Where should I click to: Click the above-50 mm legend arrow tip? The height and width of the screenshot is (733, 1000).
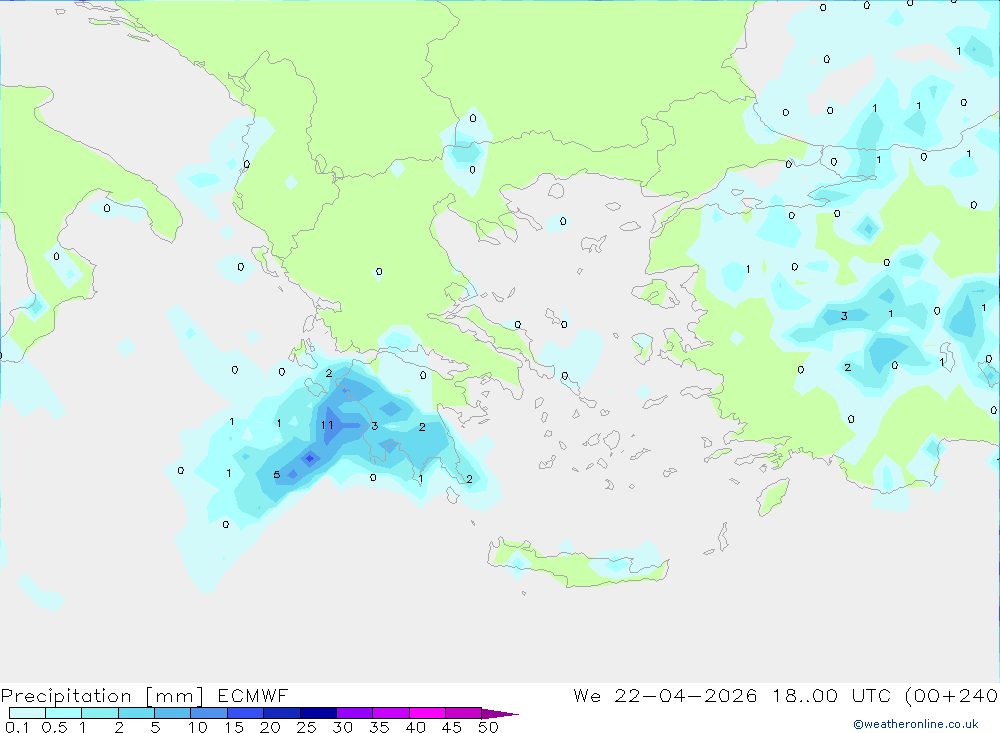coord(500,714)
